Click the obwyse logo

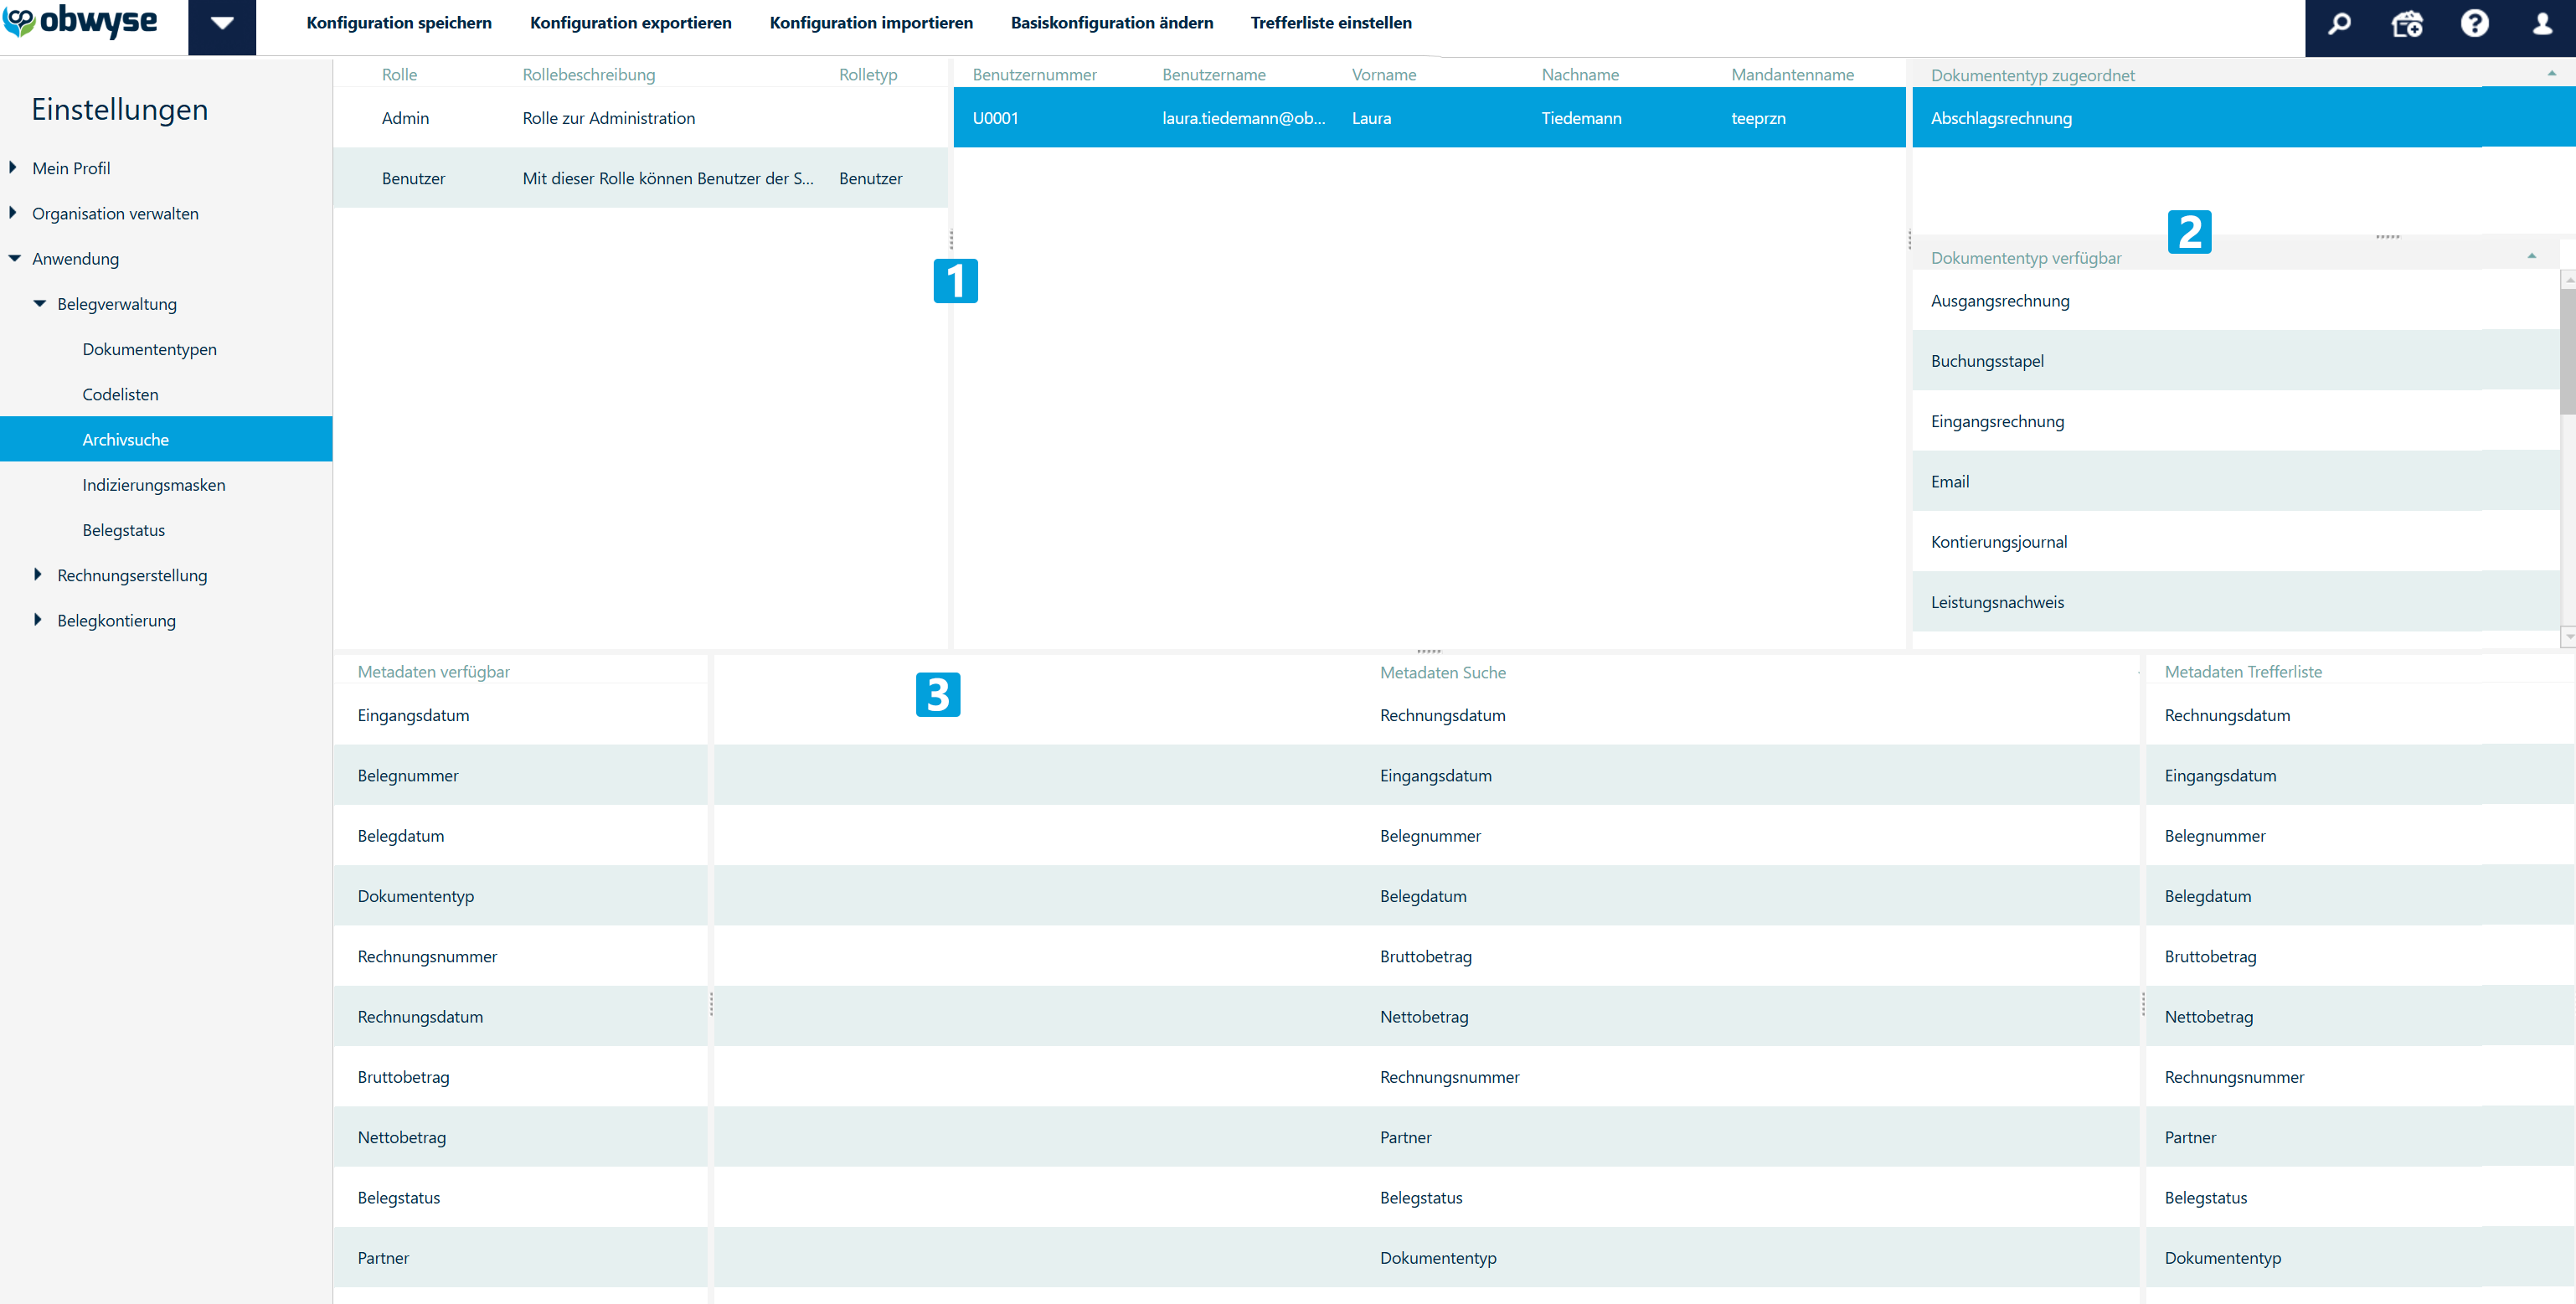point(80,22)
